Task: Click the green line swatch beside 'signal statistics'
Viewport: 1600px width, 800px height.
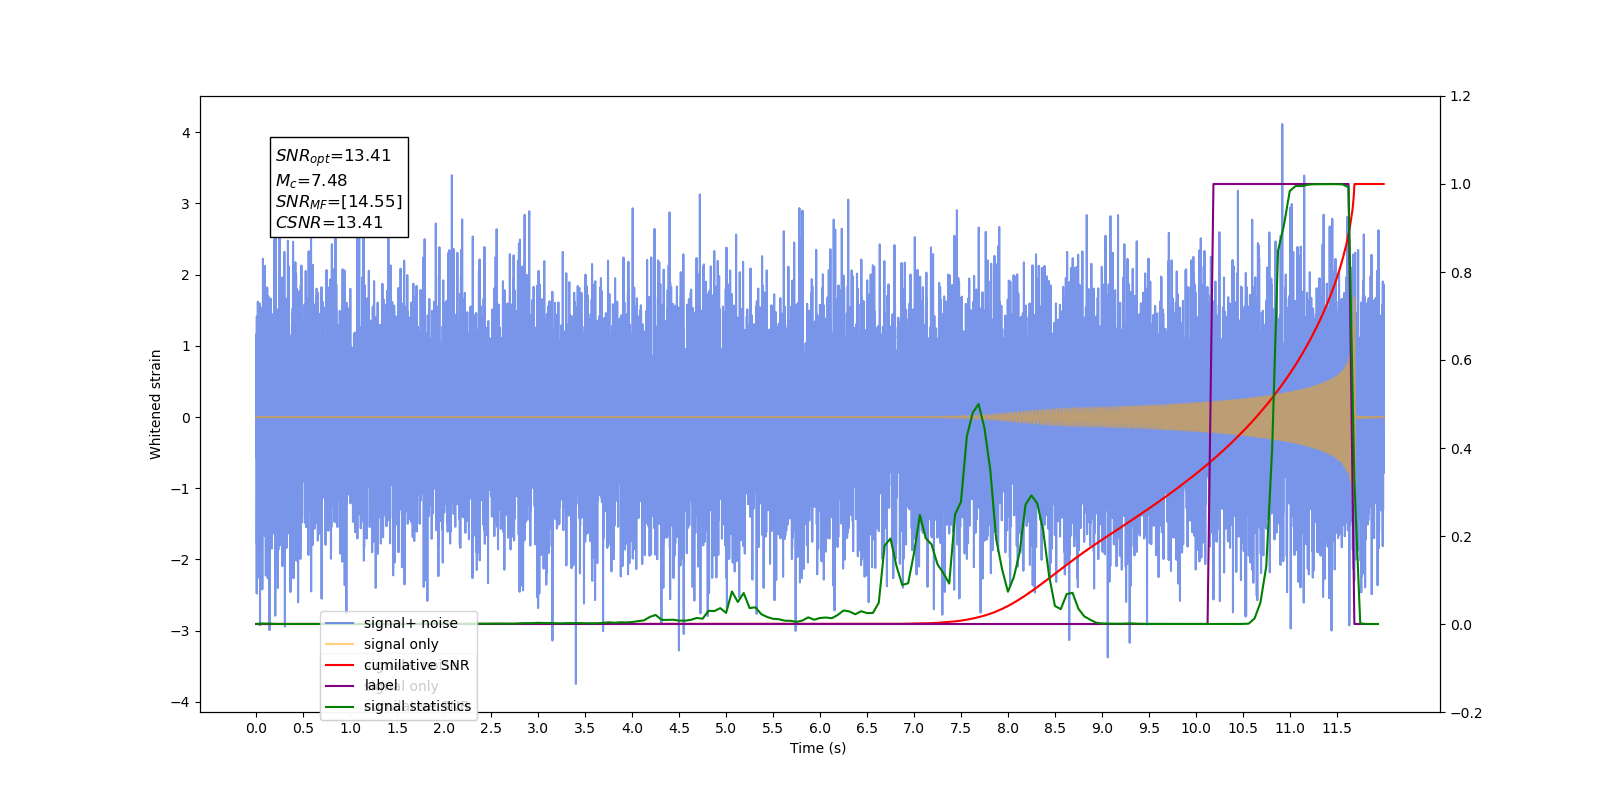Action: (x=340, y=706)
